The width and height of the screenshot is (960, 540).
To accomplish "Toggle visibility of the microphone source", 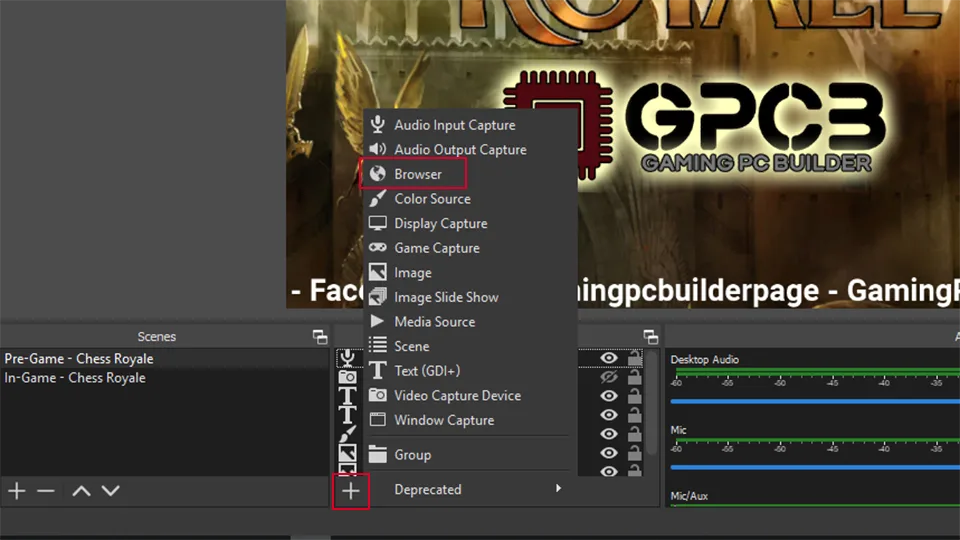I will 609,358.
